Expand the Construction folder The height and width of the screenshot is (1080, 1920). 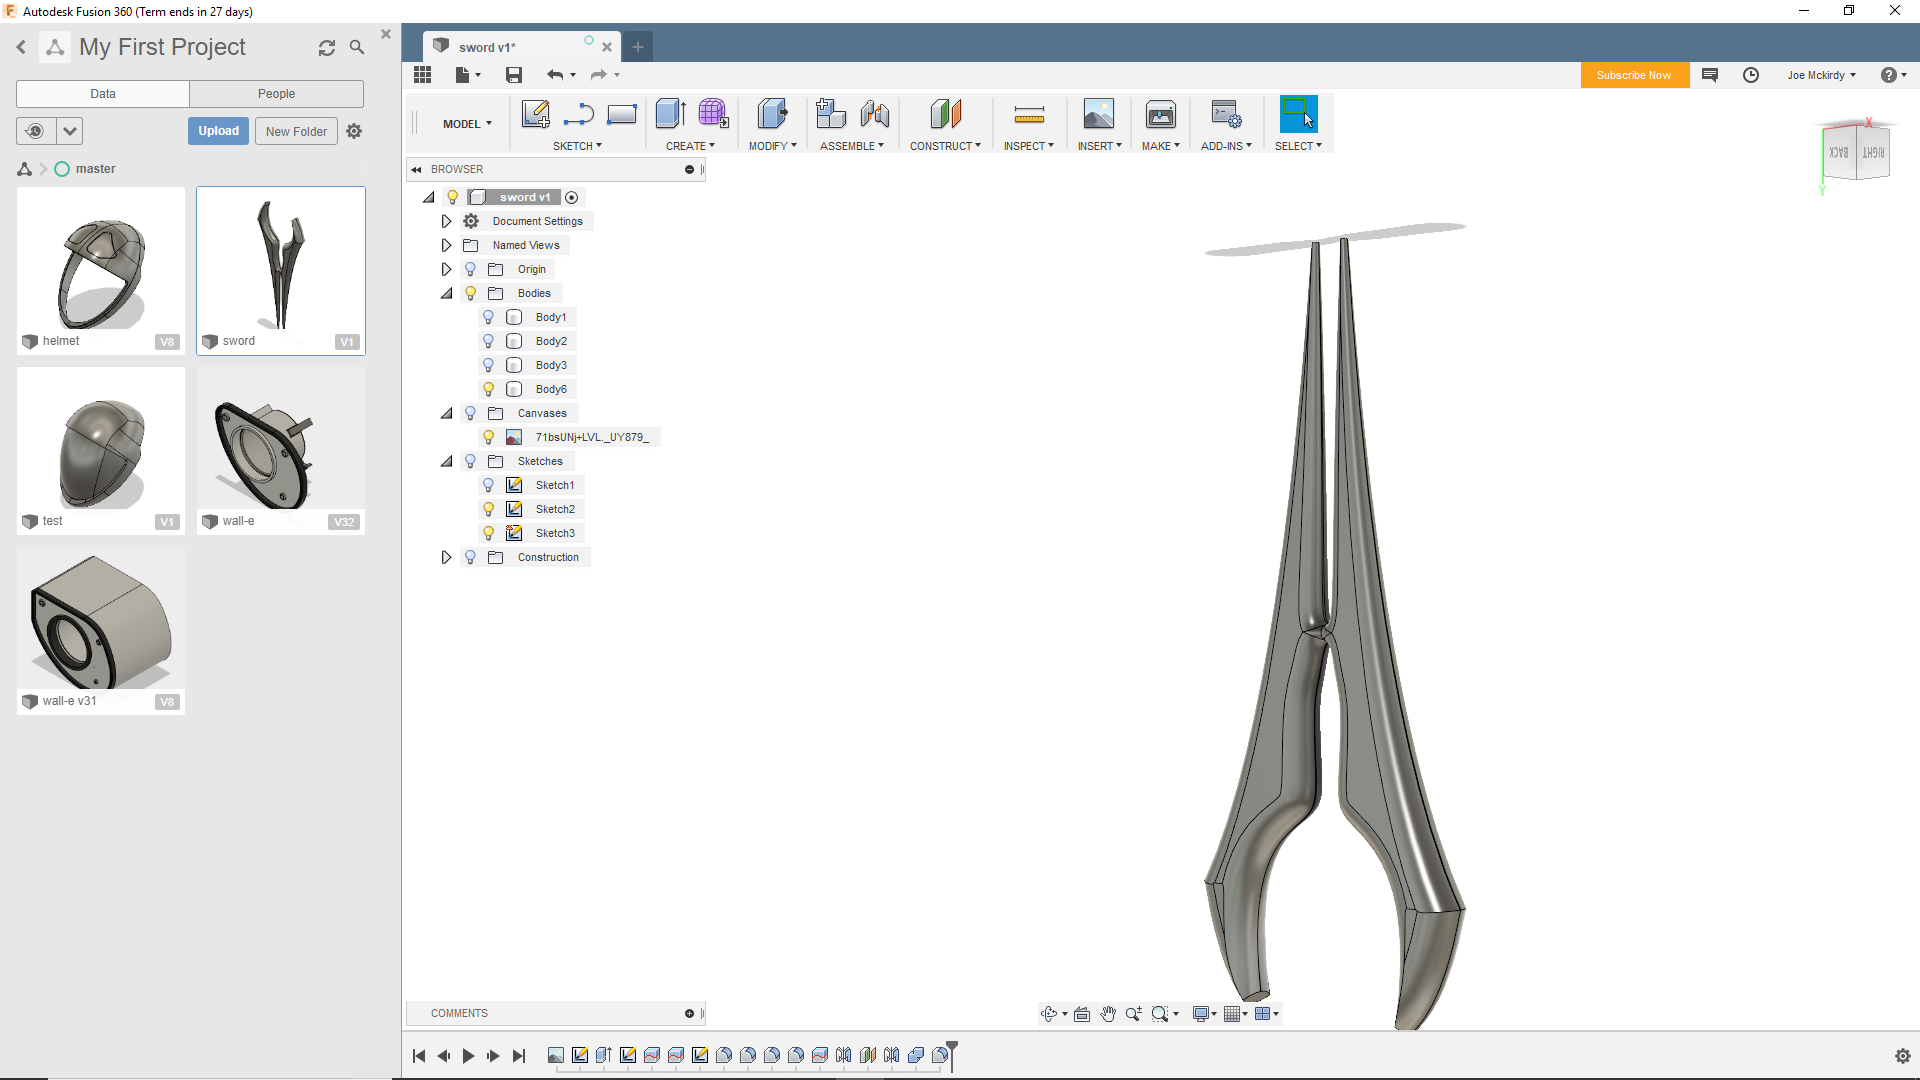tap(447, 557)
